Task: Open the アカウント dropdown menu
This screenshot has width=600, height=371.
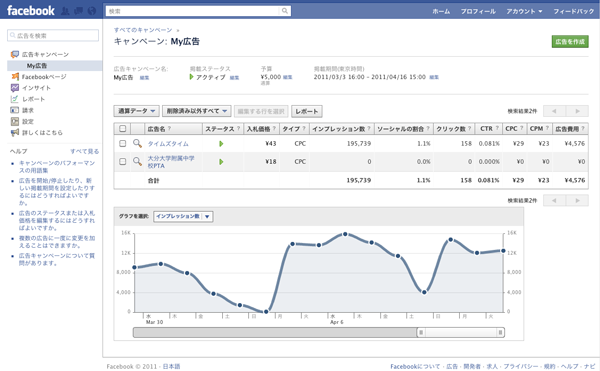Action: tap(524, 11)
